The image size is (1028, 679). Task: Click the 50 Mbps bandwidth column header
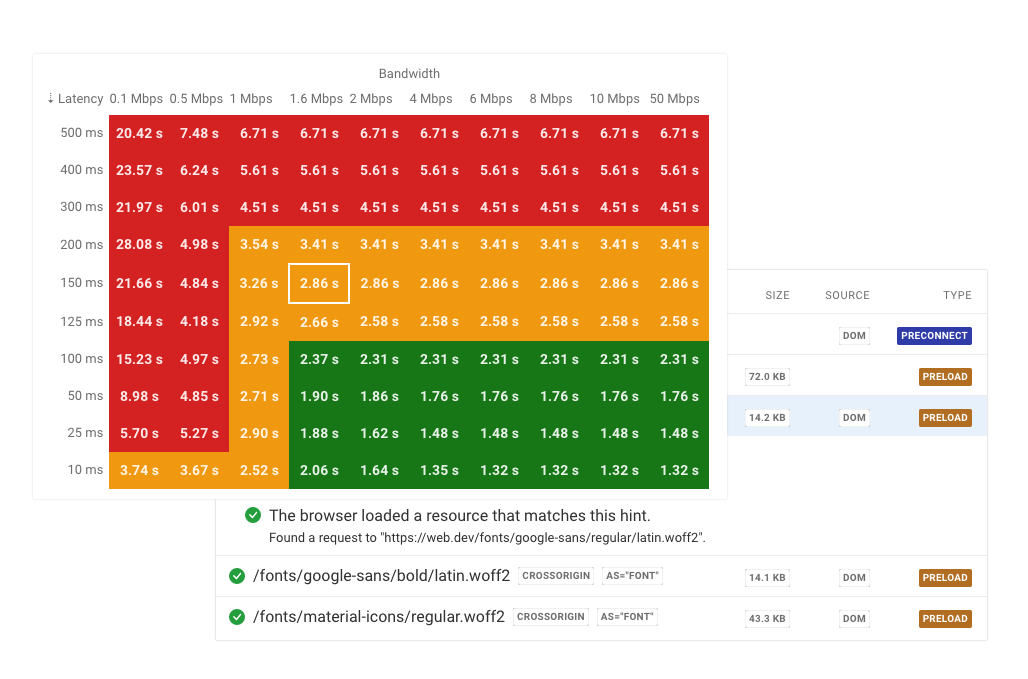coord(674,99)
